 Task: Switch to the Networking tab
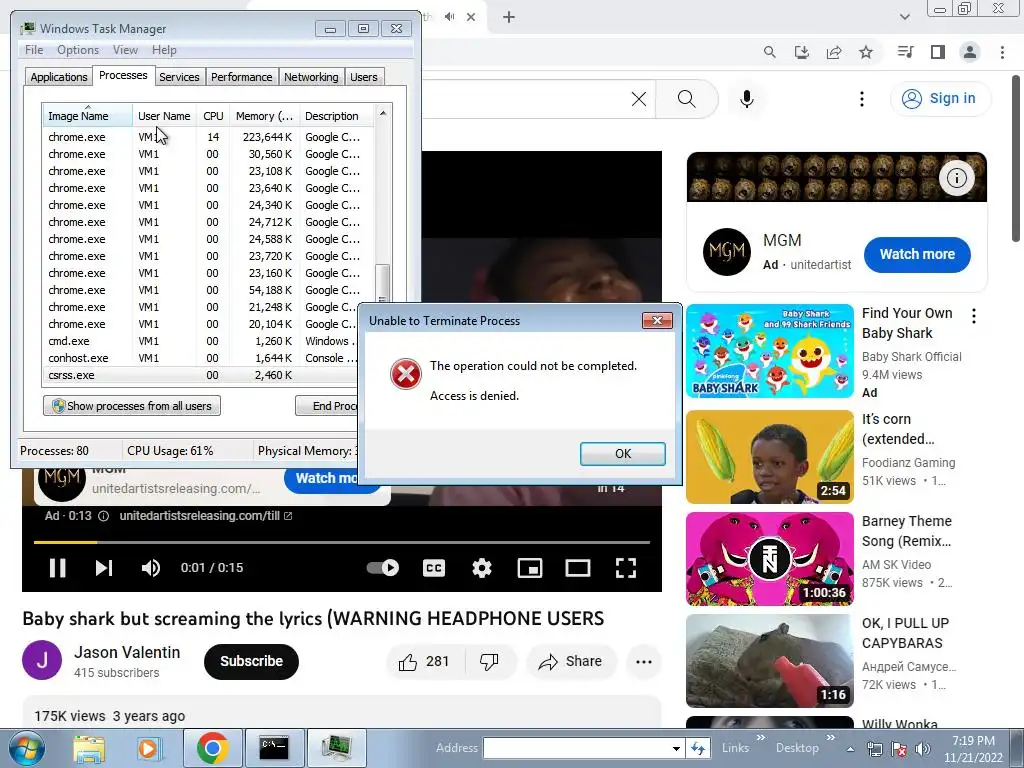(311, 77)
